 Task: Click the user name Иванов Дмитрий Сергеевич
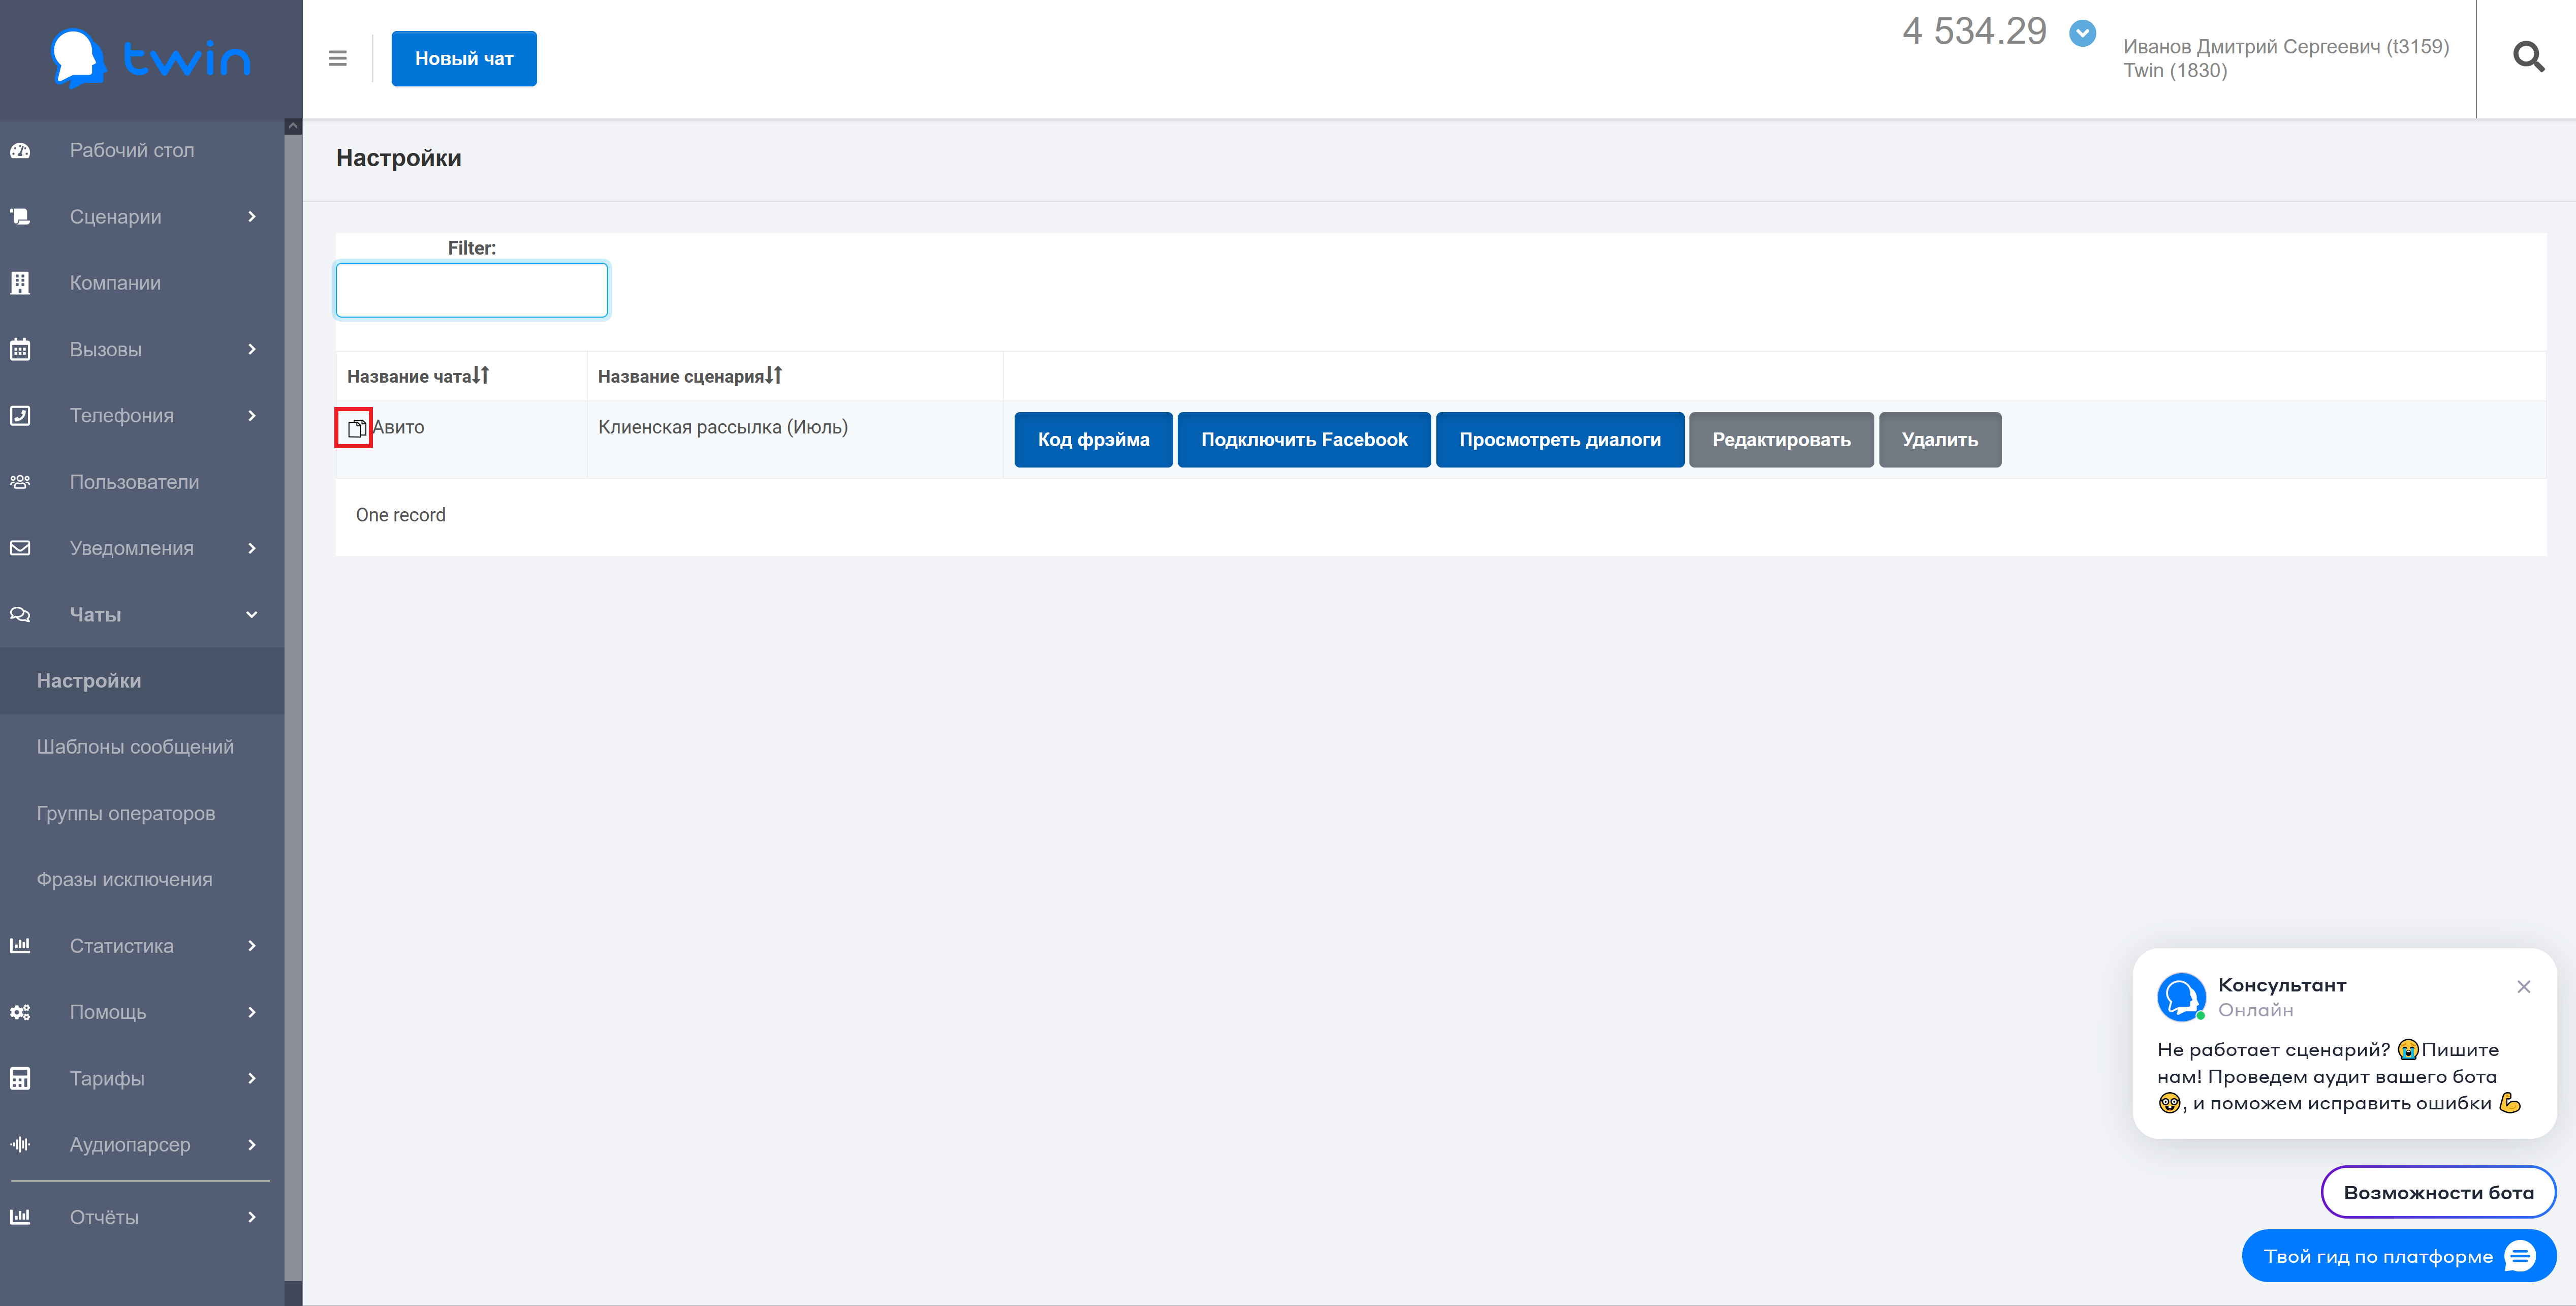pos(2286,46)
